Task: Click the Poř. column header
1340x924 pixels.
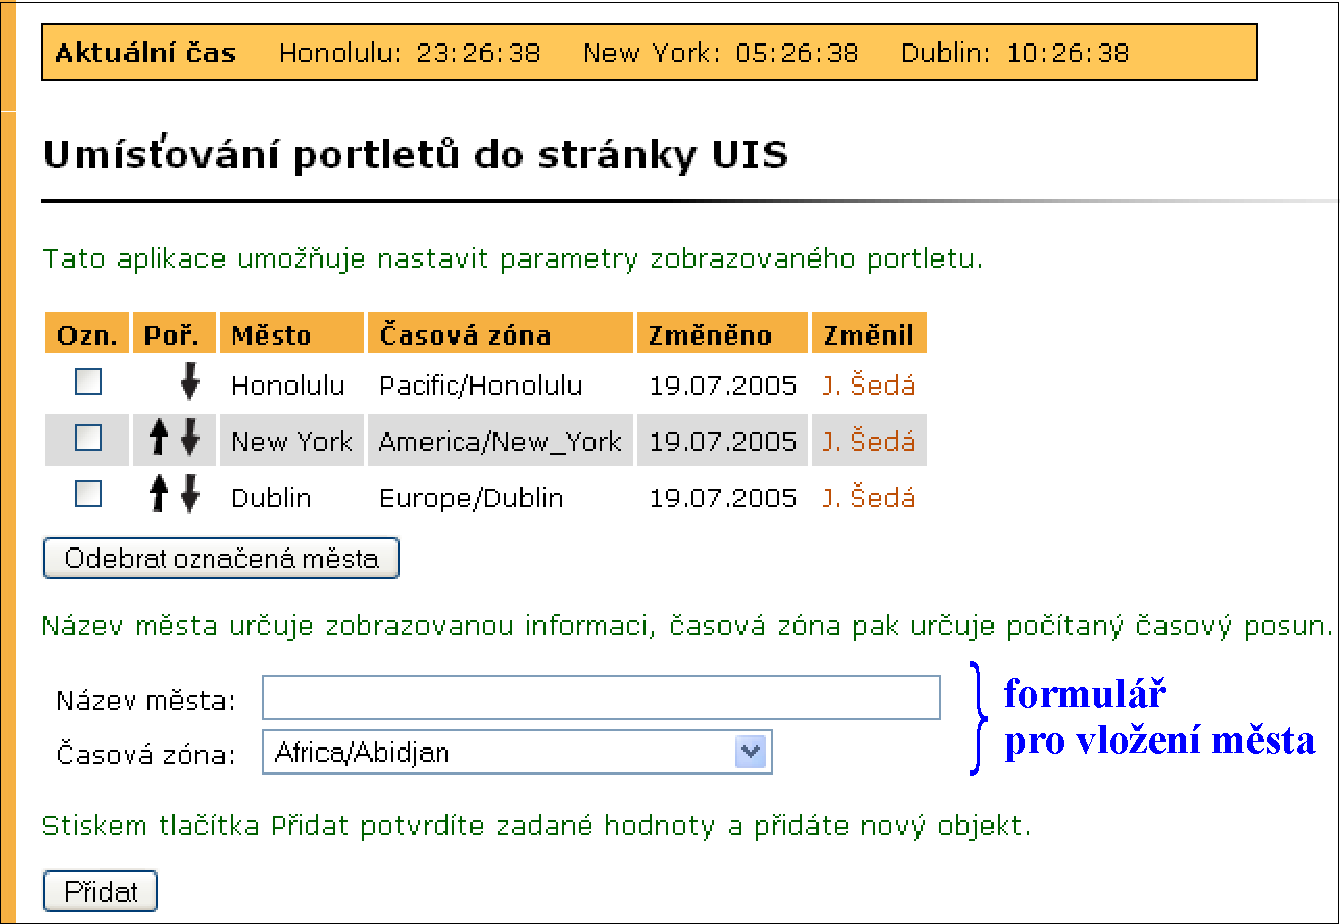Action: 174,333
